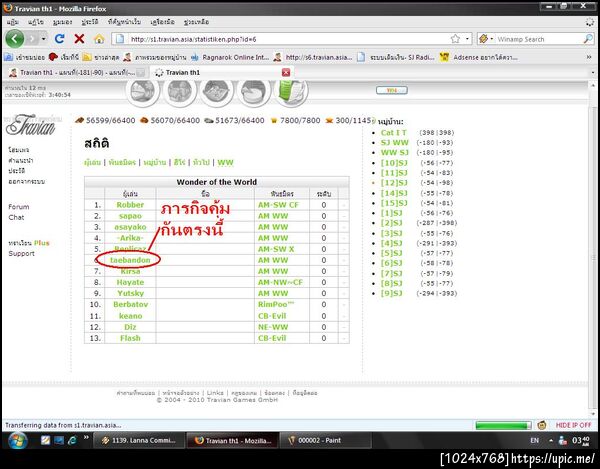Open alliance NE-WW link
The image size is (600, 469).
(273, 327)
